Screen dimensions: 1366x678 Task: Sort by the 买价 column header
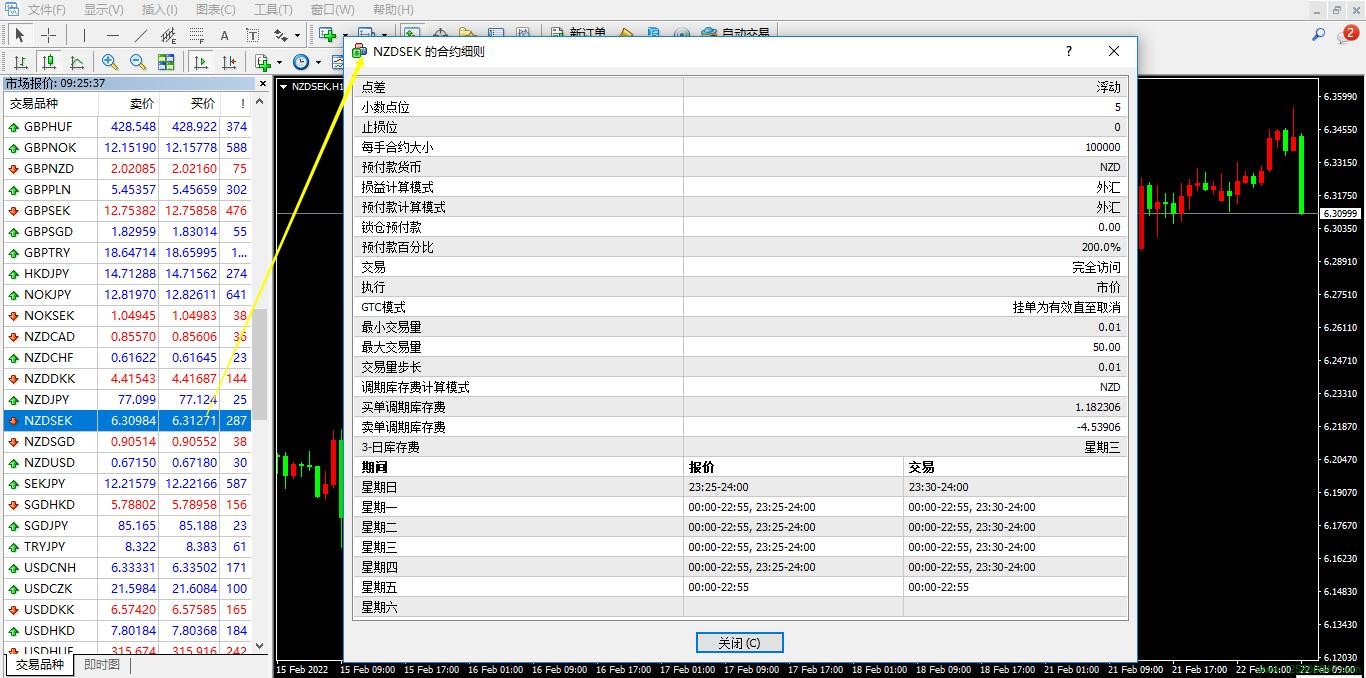tap(190, 103)
